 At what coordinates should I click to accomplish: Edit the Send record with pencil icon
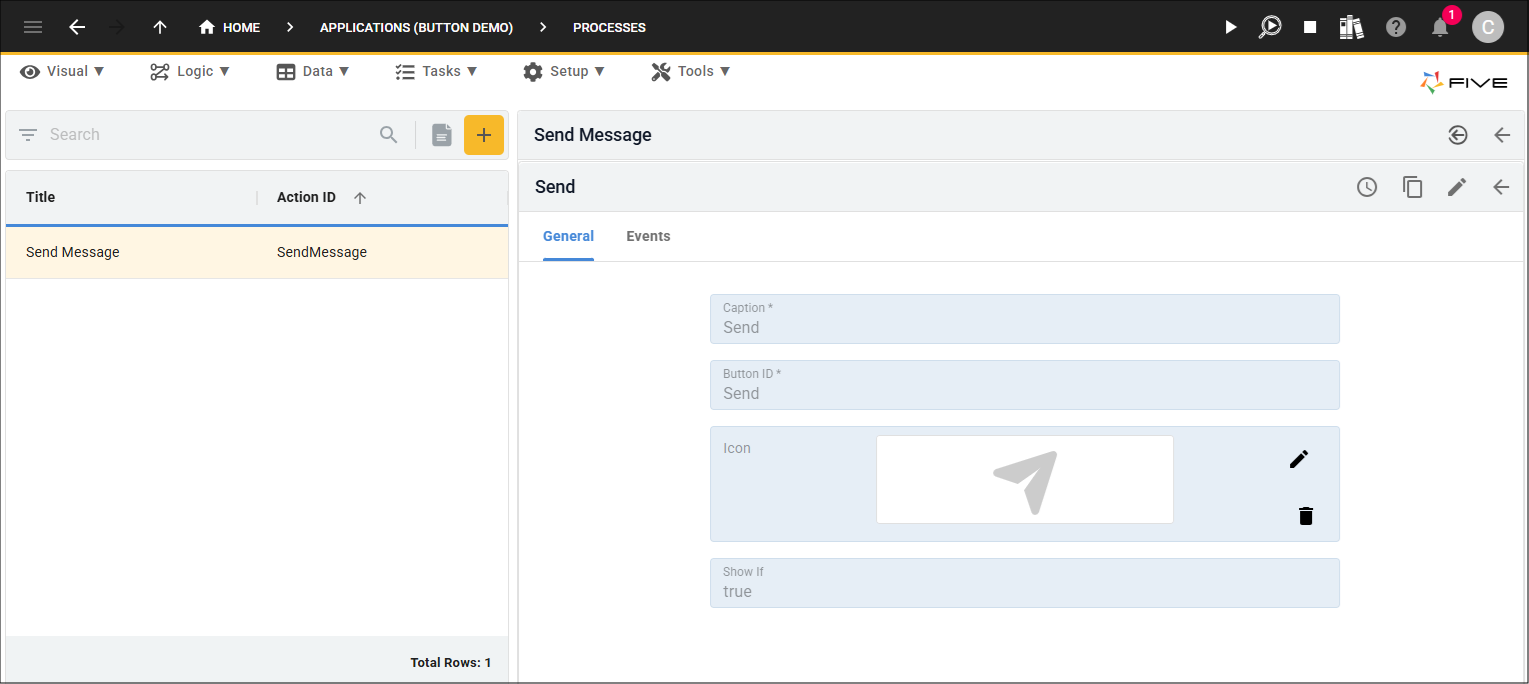pos(1457,186)
